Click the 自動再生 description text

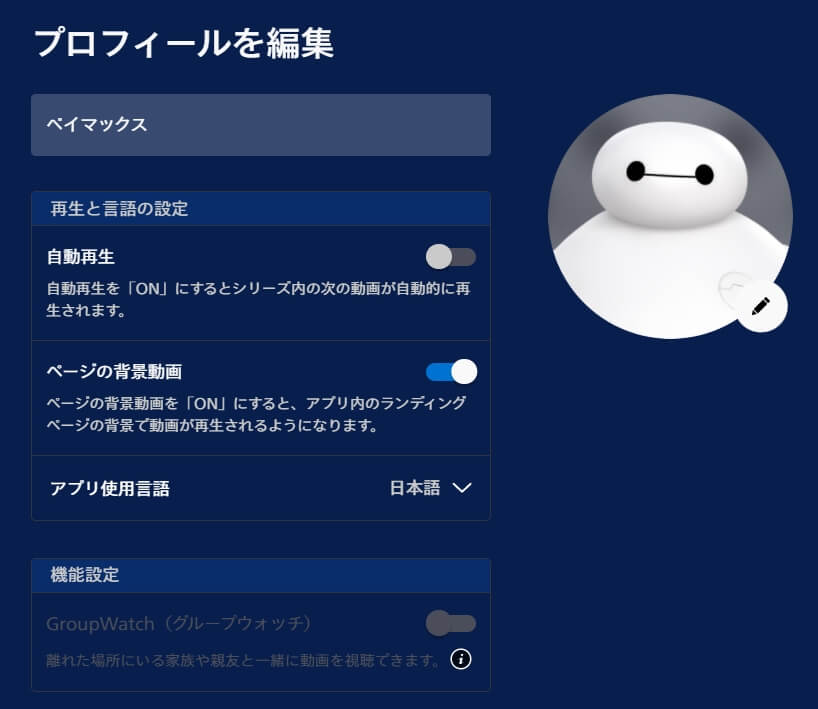click(258, 299)
